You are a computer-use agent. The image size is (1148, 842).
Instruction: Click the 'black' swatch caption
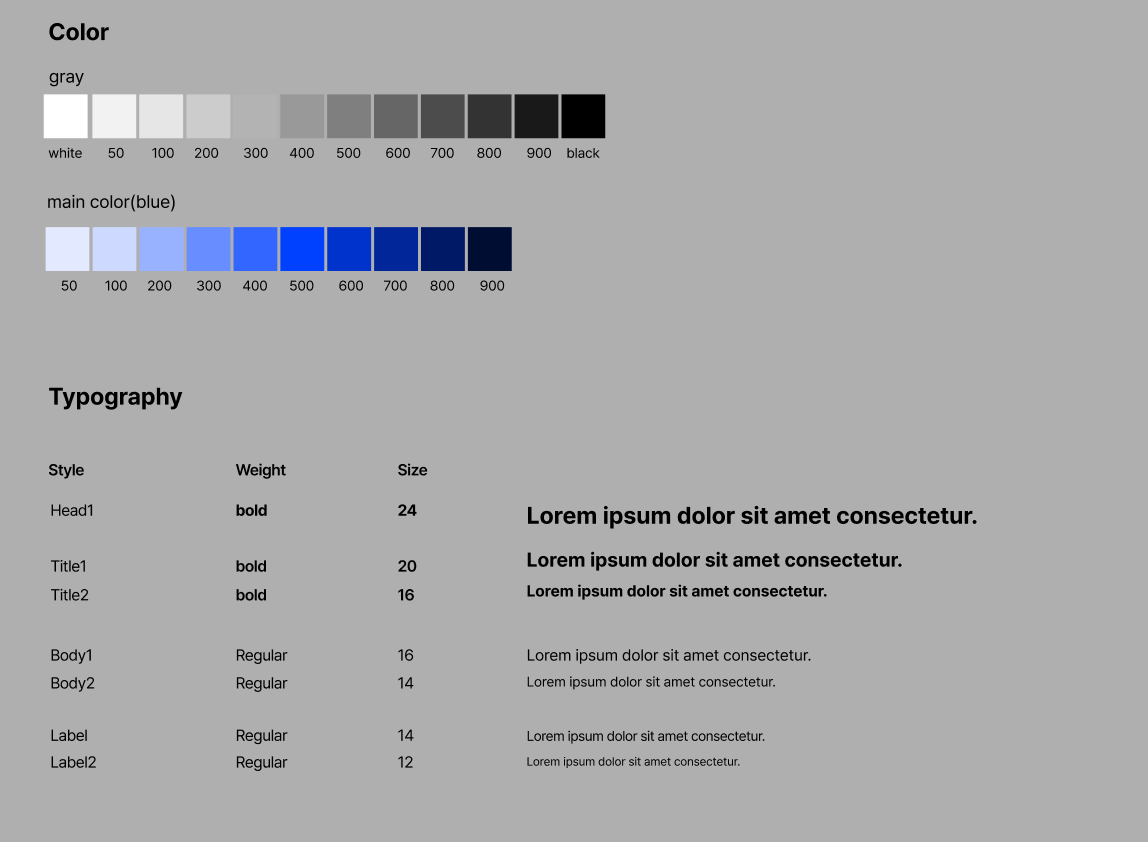[x=583, y=153]
